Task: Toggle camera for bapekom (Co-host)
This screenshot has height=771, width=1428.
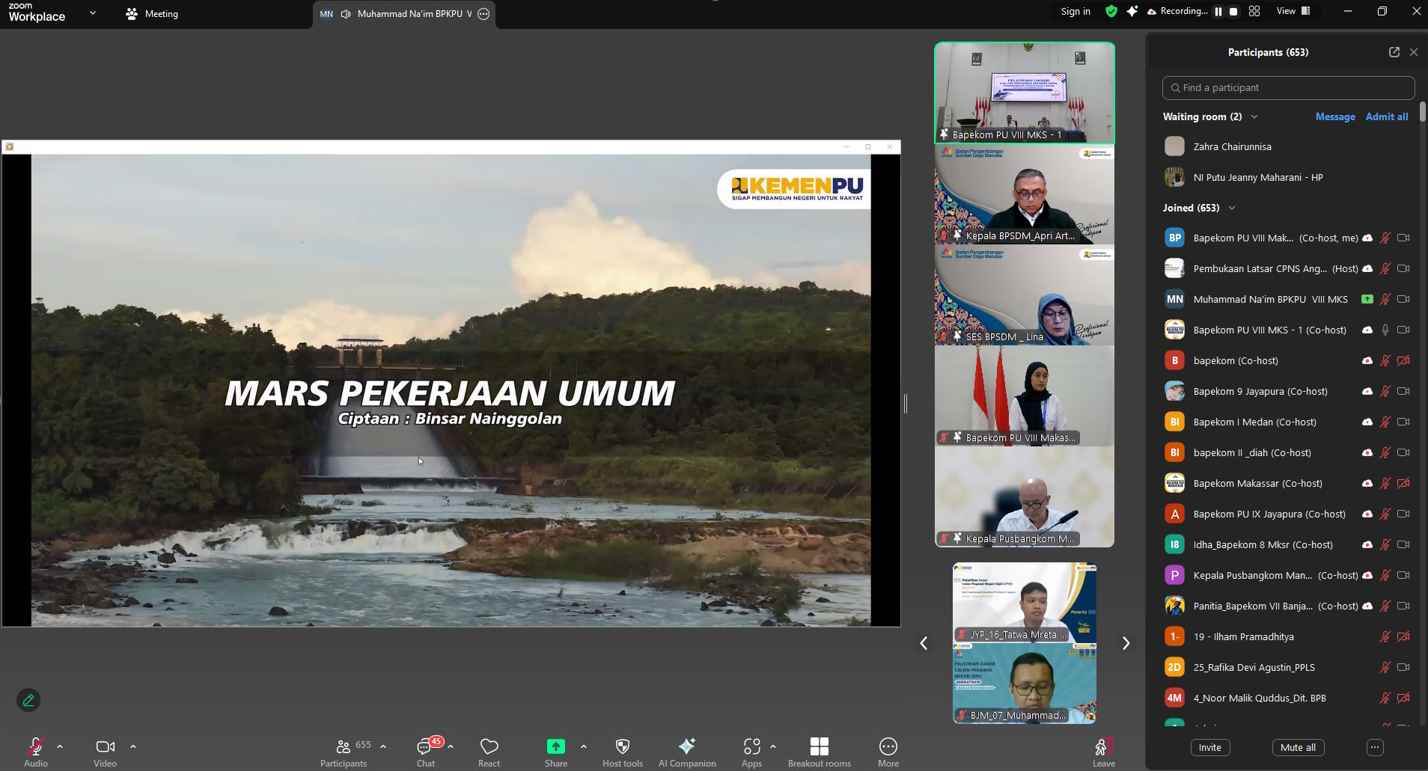Action: coord(1403,360)
